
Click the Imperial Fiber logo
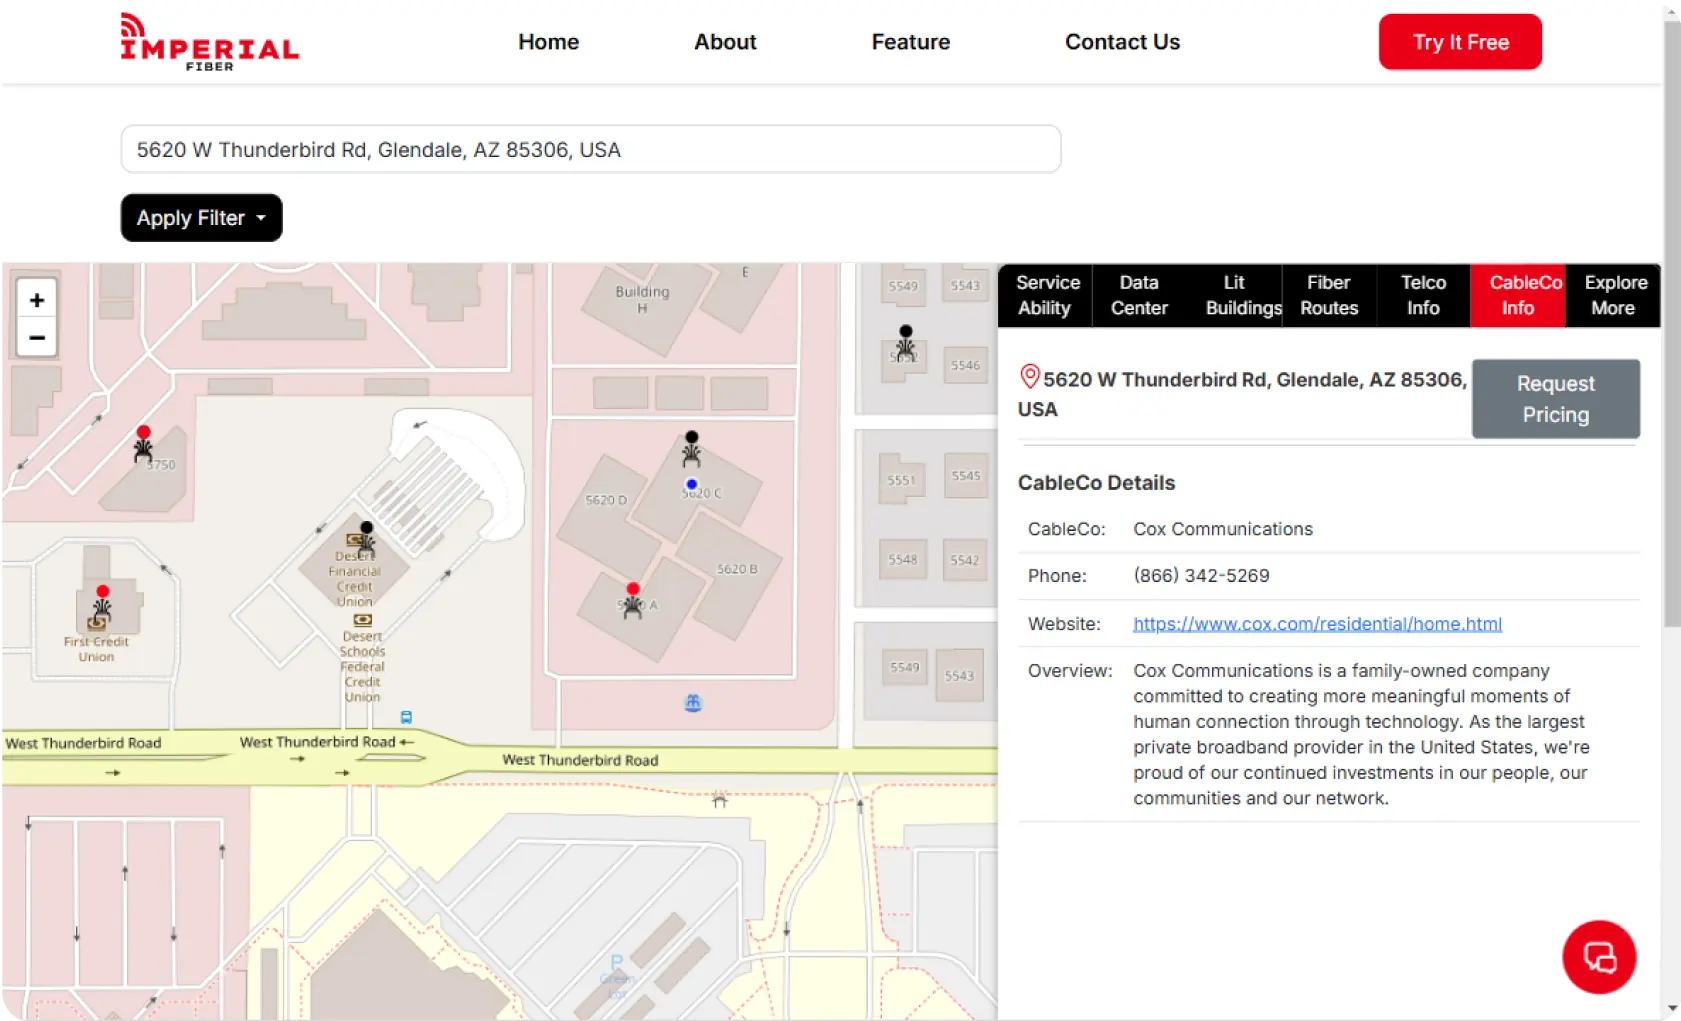[209, 42]
